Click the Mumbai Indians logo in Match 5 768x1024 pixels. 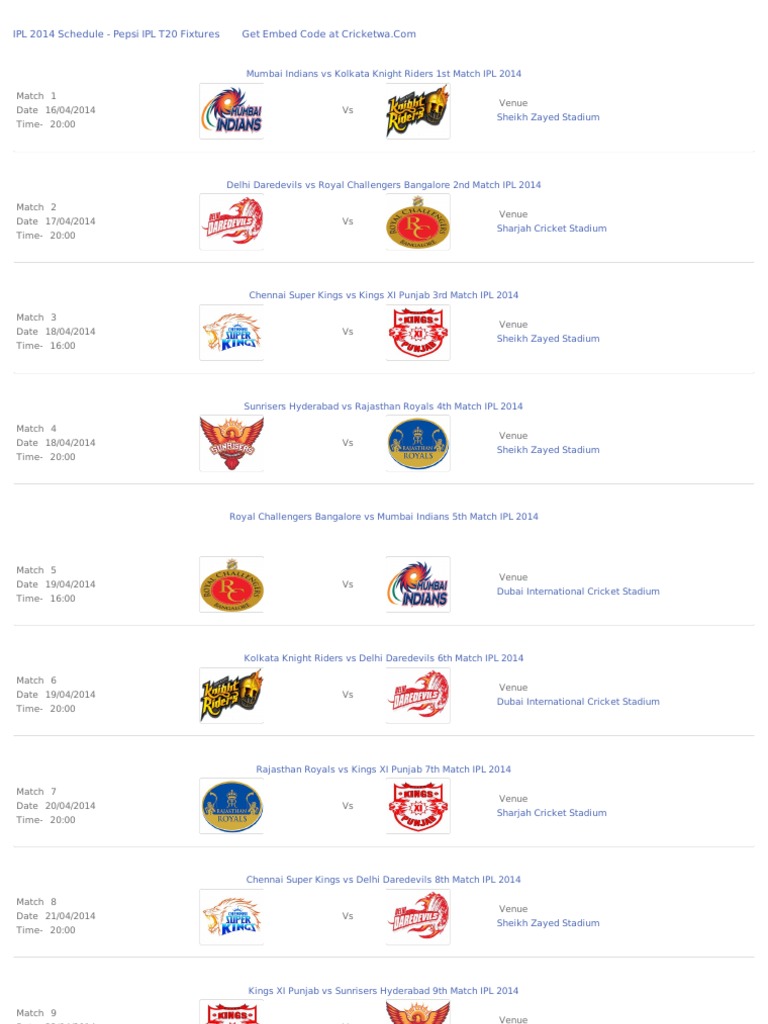(418, 584)
